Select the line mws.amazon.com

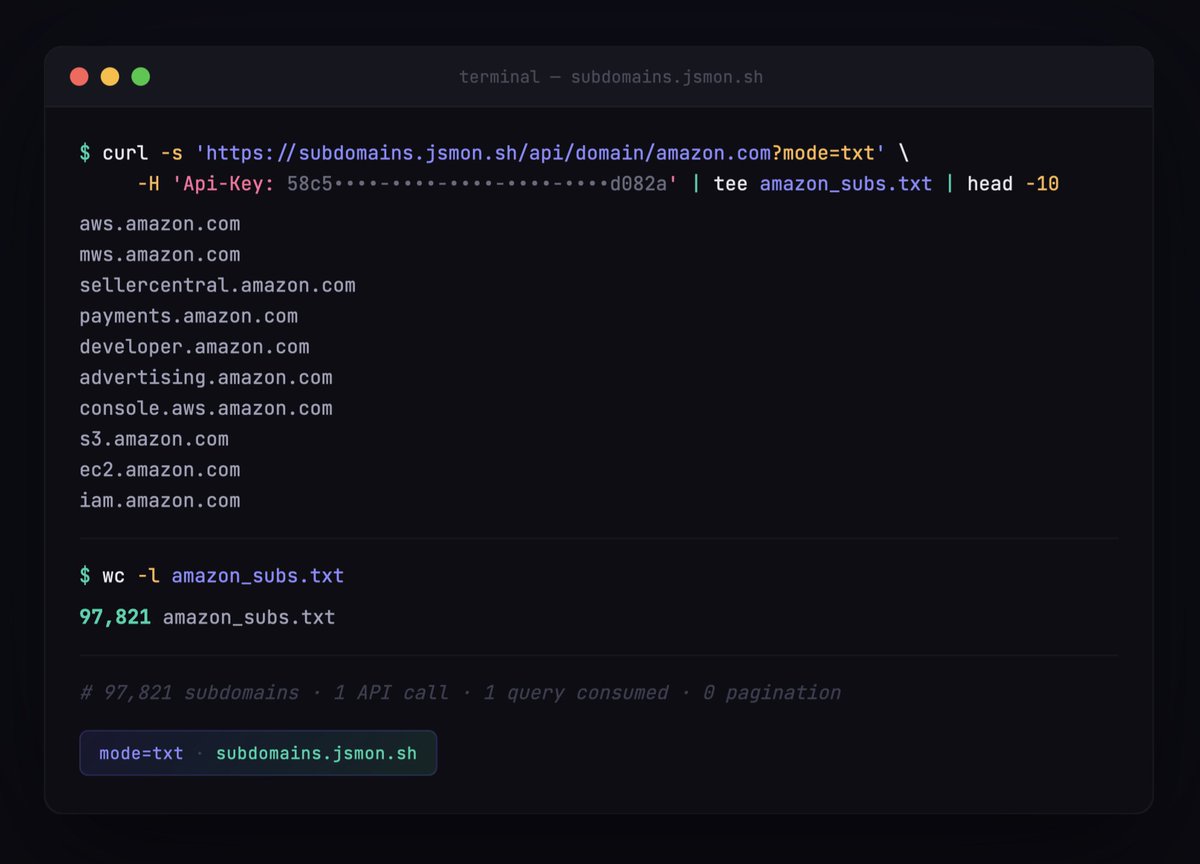coord(160,255)
